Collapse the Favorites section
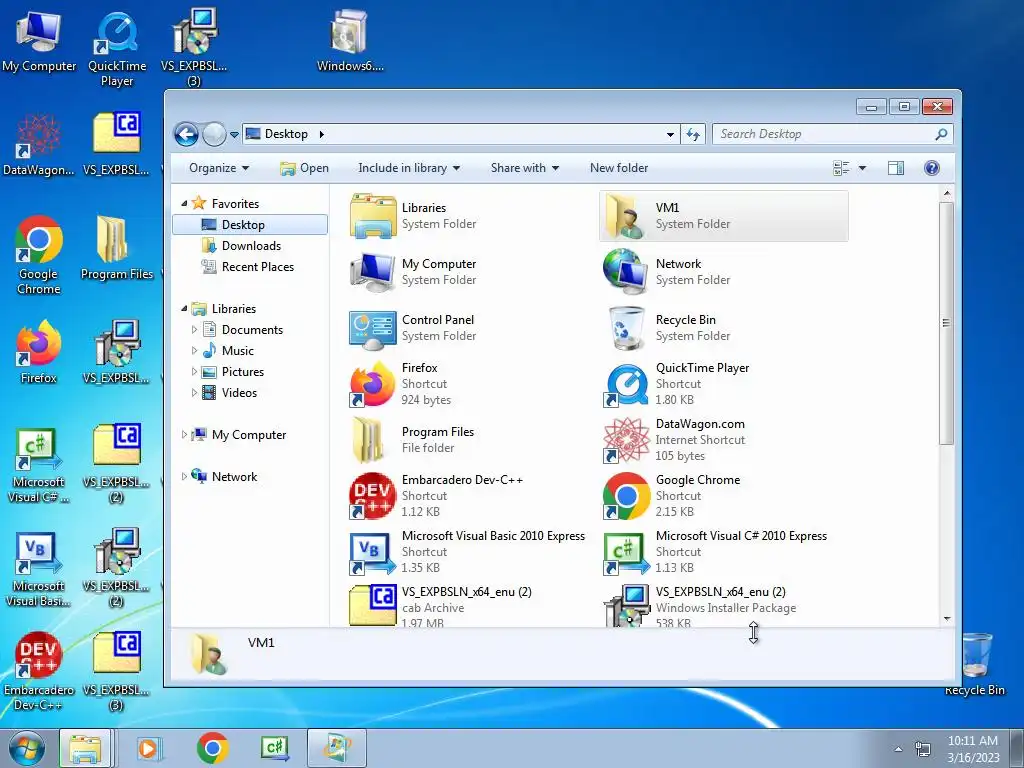Image resolution: width=1024 pixels, height=768 pixels. point(184,204)
